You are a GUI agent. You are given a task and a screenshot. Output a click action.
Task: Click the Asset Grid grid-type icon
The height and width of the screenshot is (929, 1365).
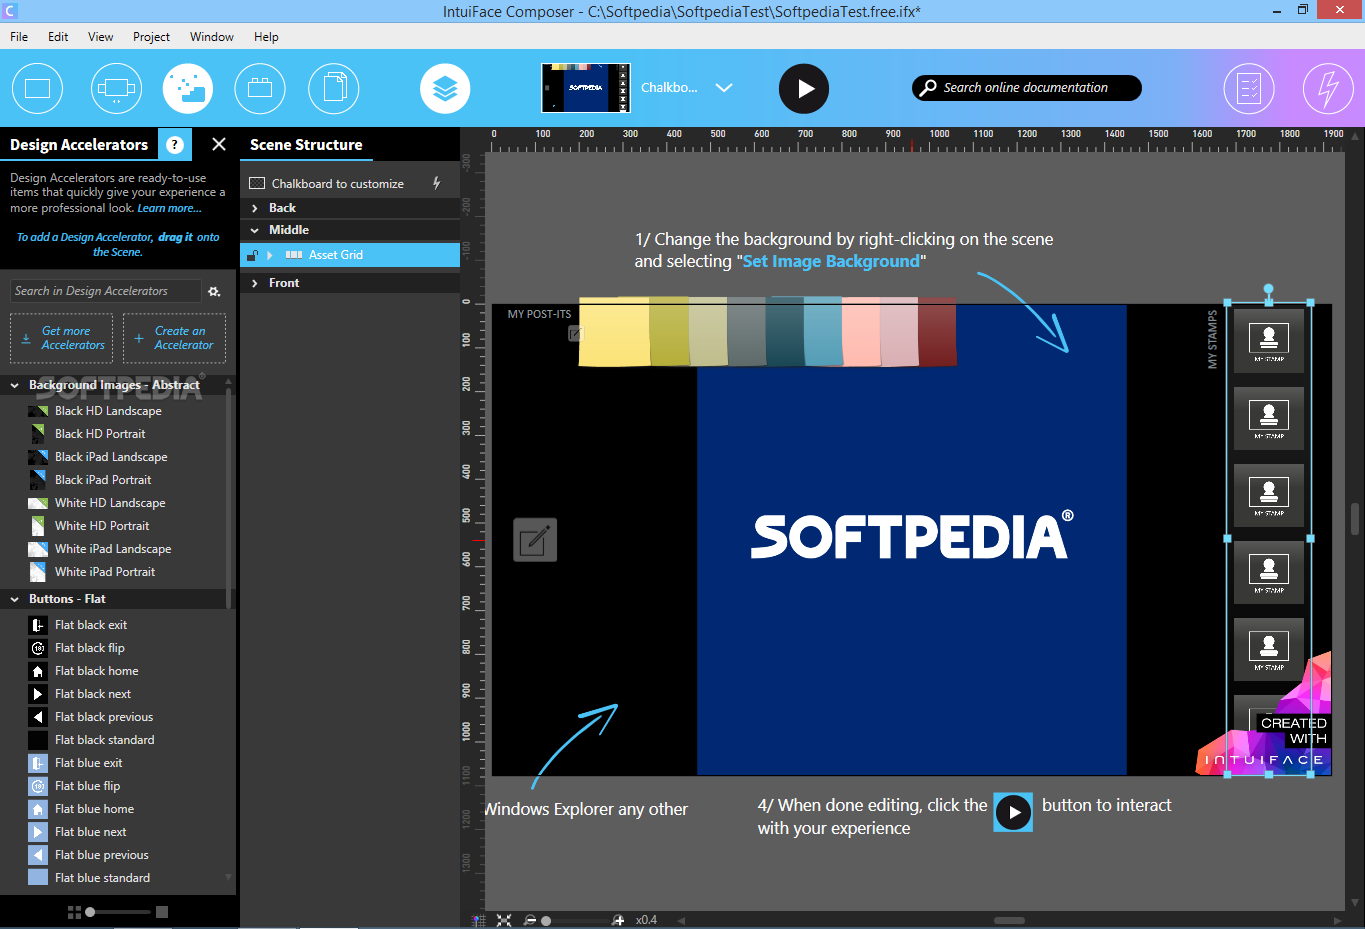tap(294, 255)
